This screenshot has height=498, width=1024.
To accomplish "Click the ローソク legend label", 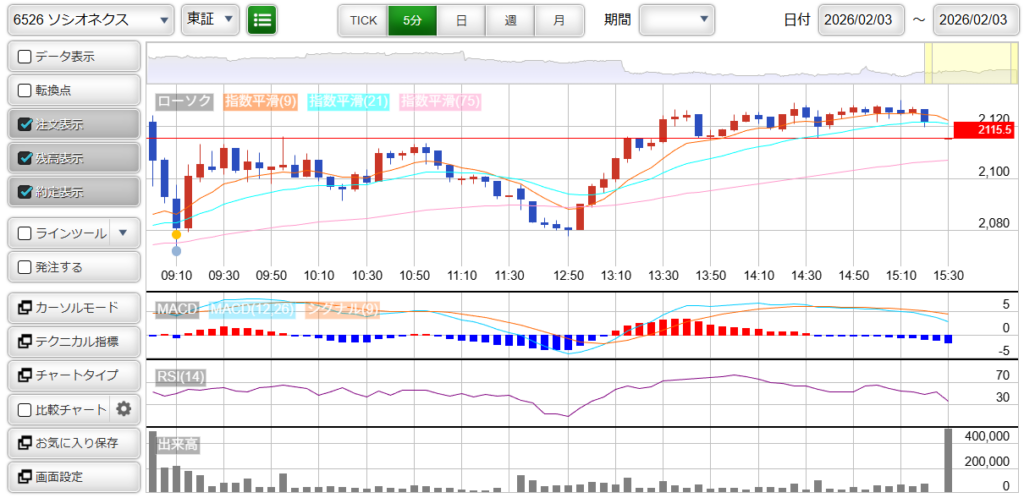I will click(185, 101).
